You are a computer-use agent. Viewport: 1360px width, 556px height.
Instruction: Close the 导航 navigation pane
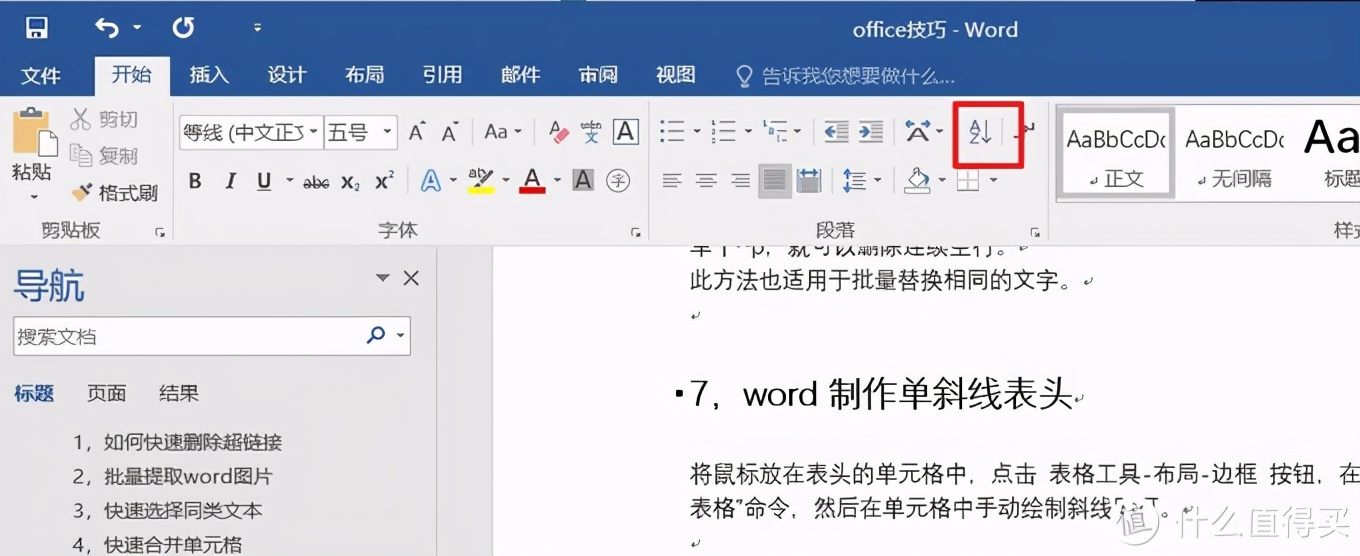[x=411, y=279]
